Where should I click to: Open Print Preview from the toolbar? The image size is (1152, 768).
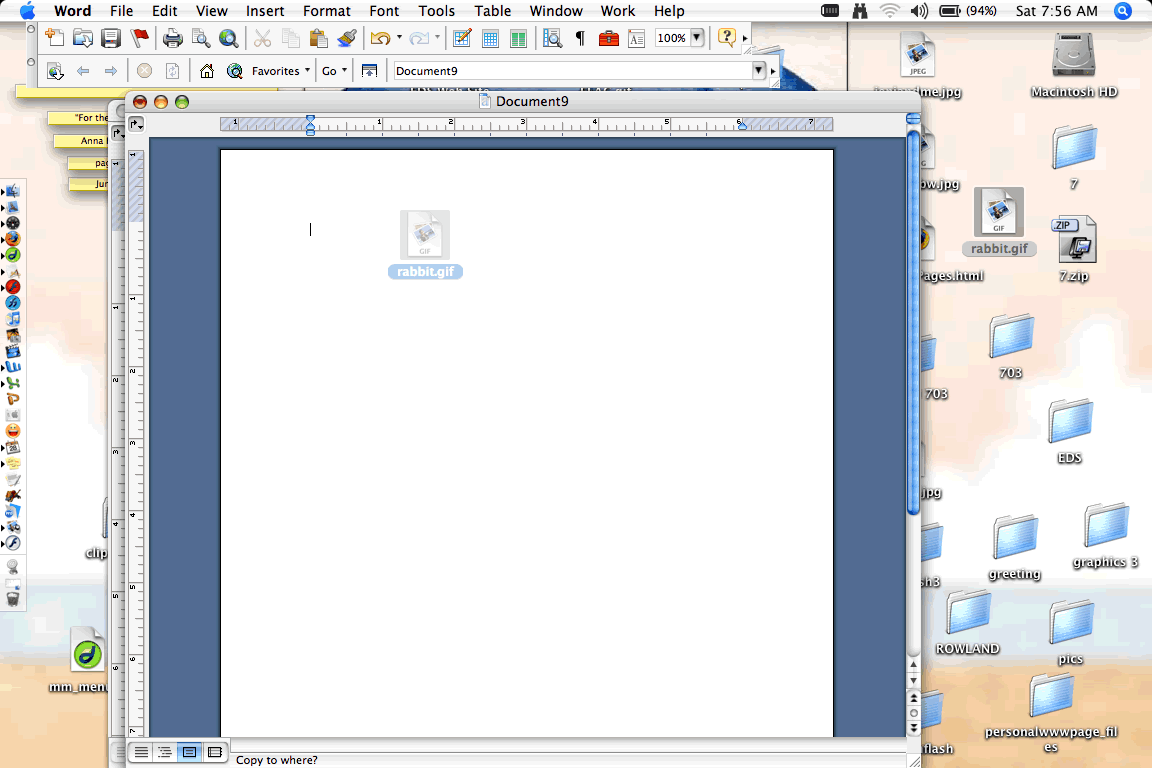click(200, 37)
